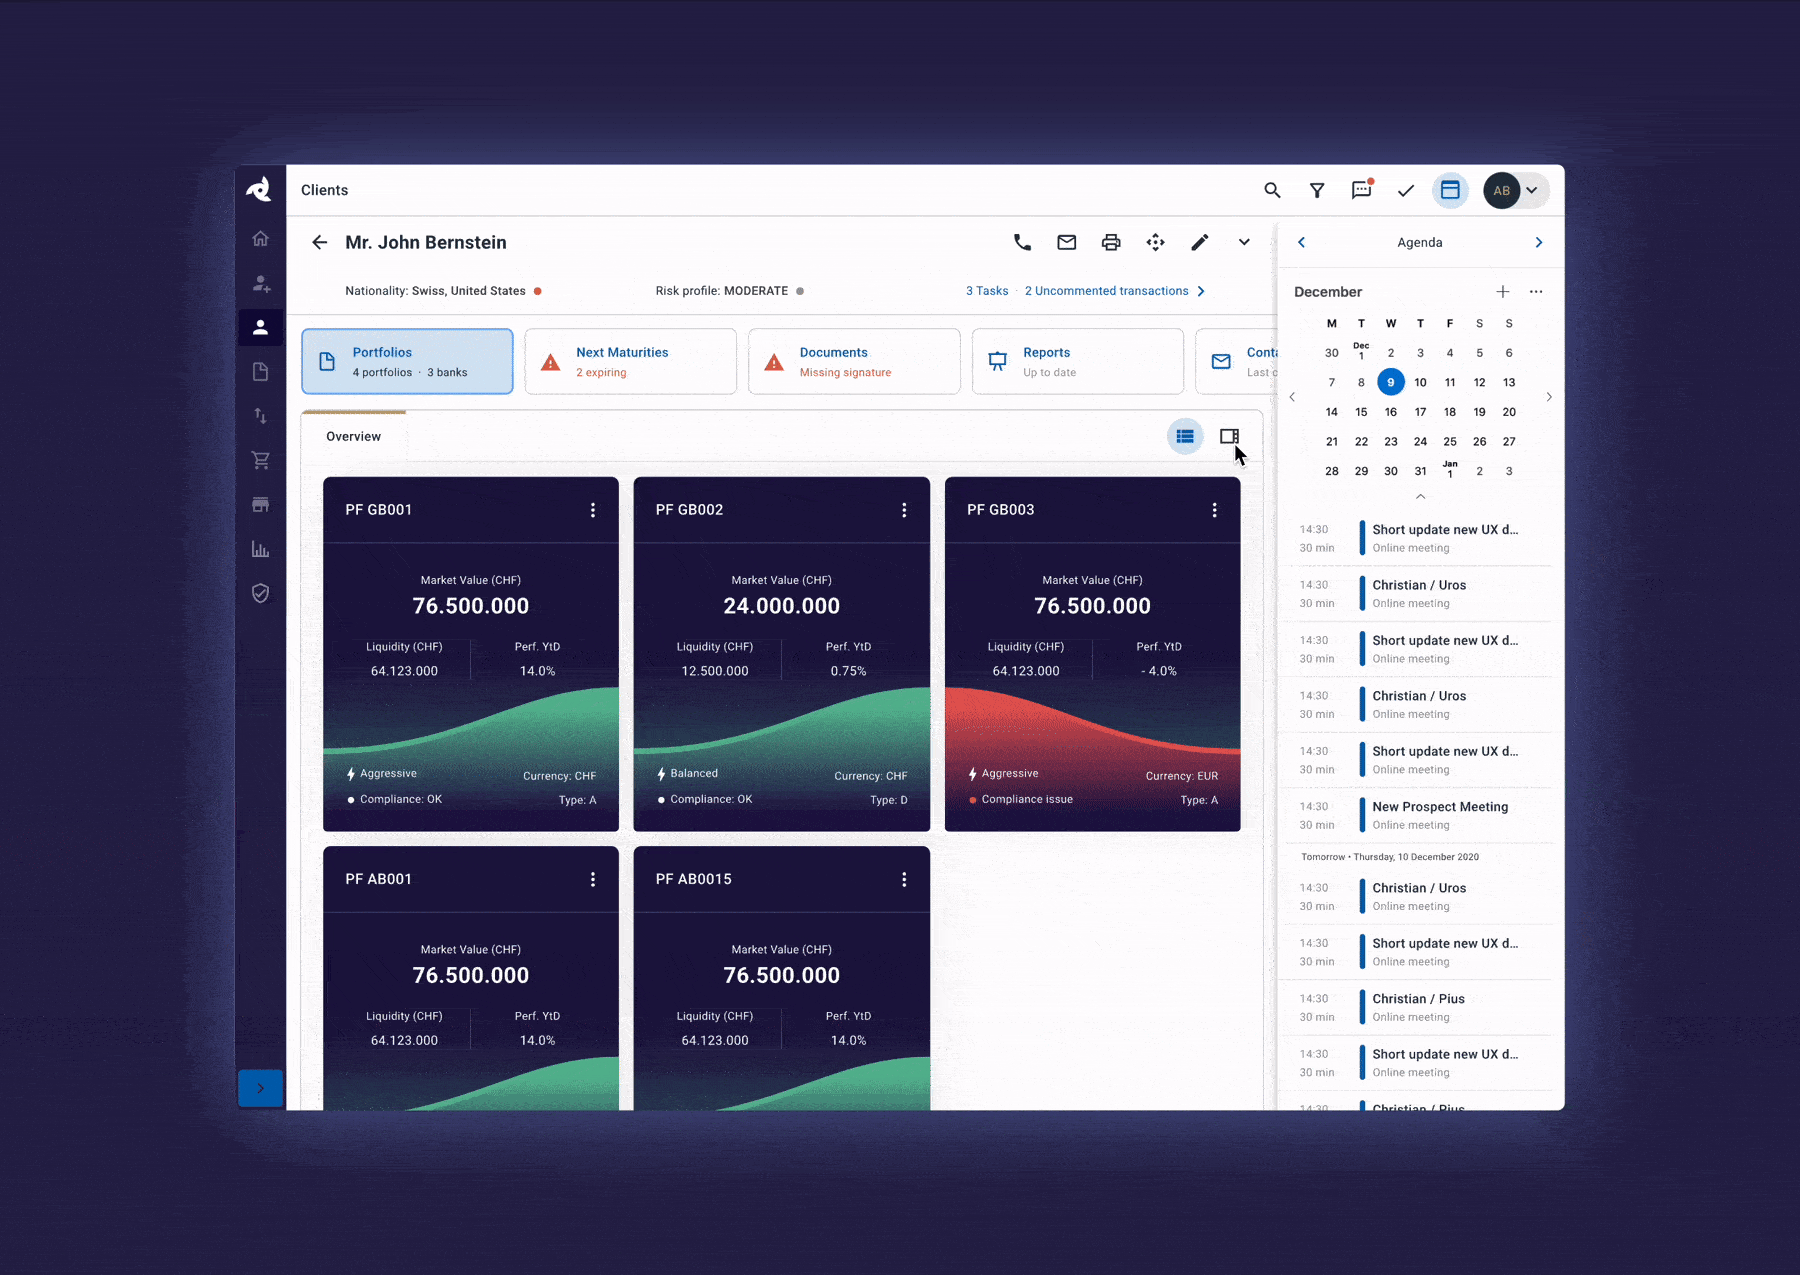The image size is (1800, 1275).
Task: Open the add-client sidebar icon
Action: click(261, 283)
